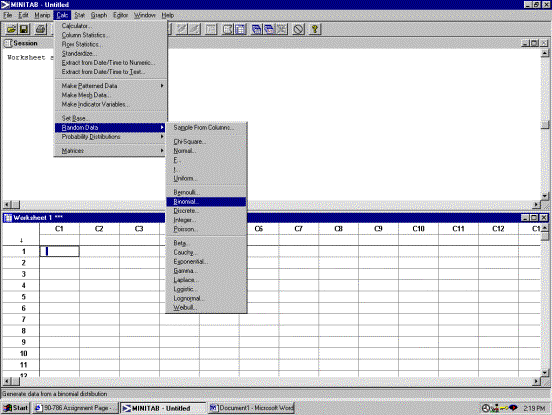Open the Stat menu

click(x=80, y=15)
